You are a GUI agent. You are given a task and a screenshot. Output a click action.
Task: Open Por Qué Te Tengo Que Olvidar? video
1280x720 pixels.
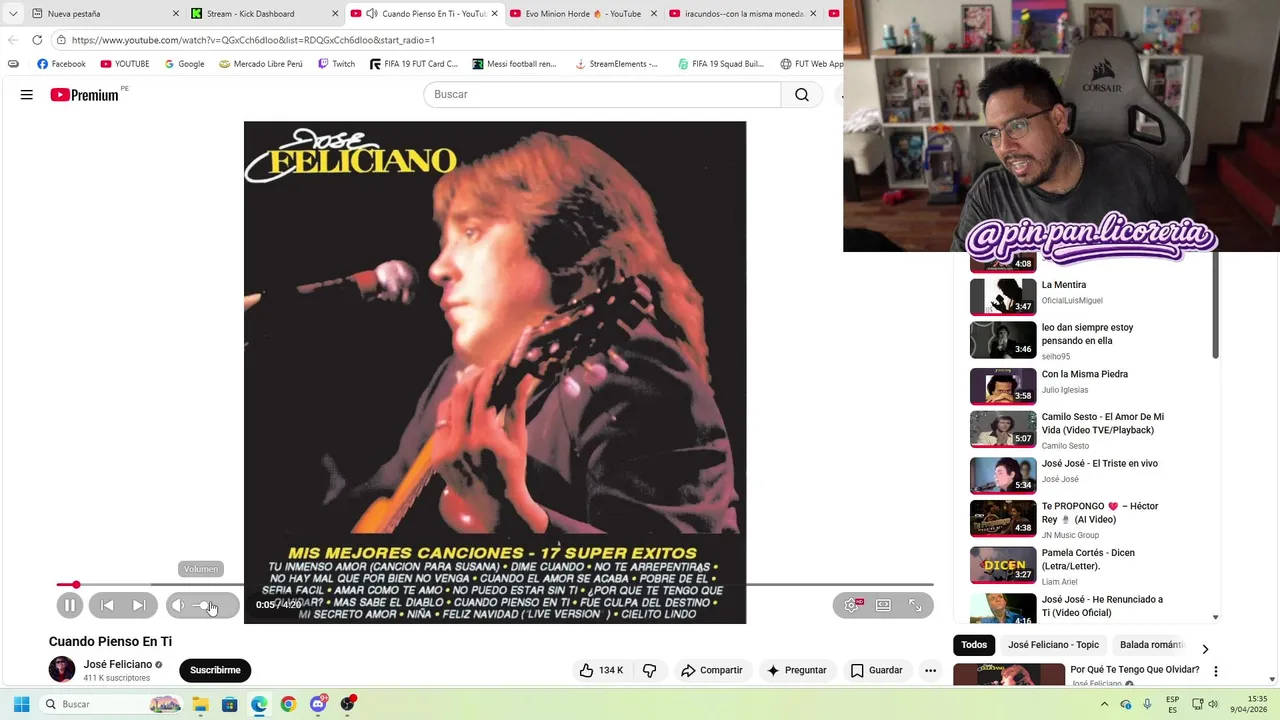click(x=1135, y=670)
